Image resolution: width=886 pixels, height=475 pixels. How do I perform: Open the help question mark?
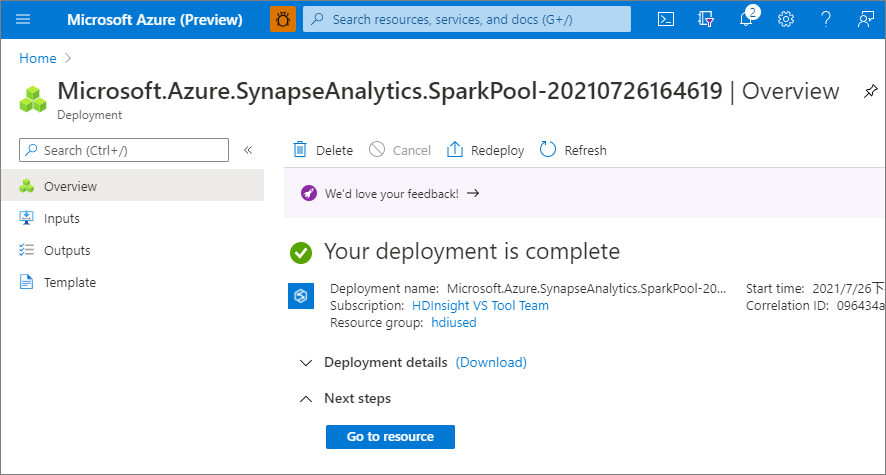tap(826, 19)
